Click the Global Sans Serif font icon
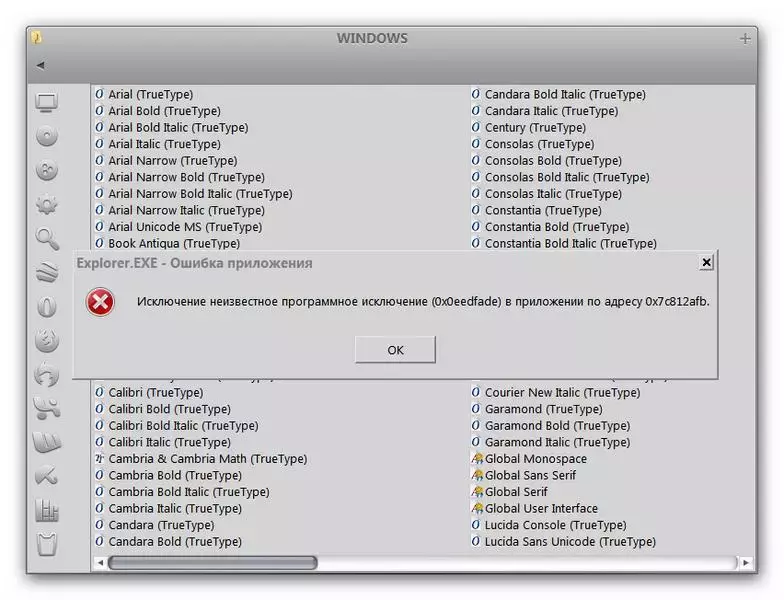 [x=478, y=475]
